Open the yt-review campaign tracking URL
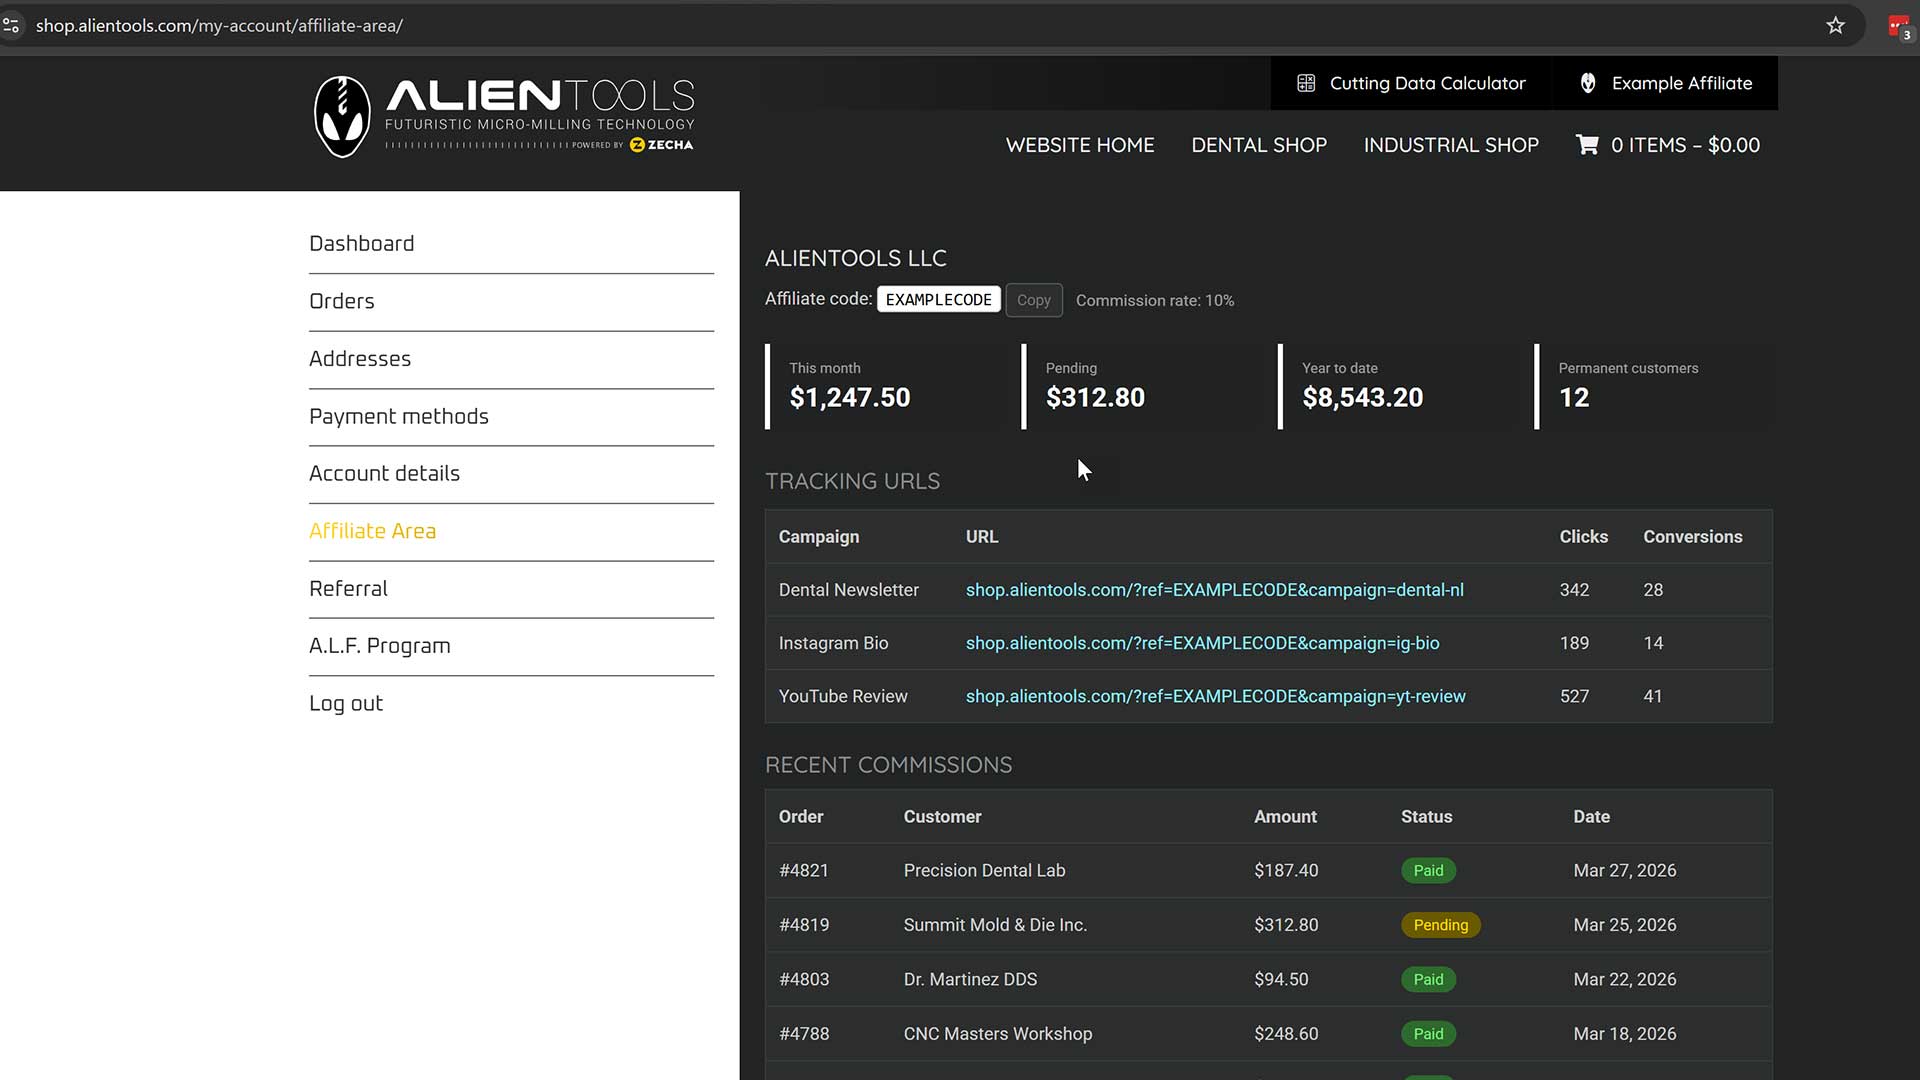The height and width of the screenshot is (1080, 1920). click(x=1215, y=696)
